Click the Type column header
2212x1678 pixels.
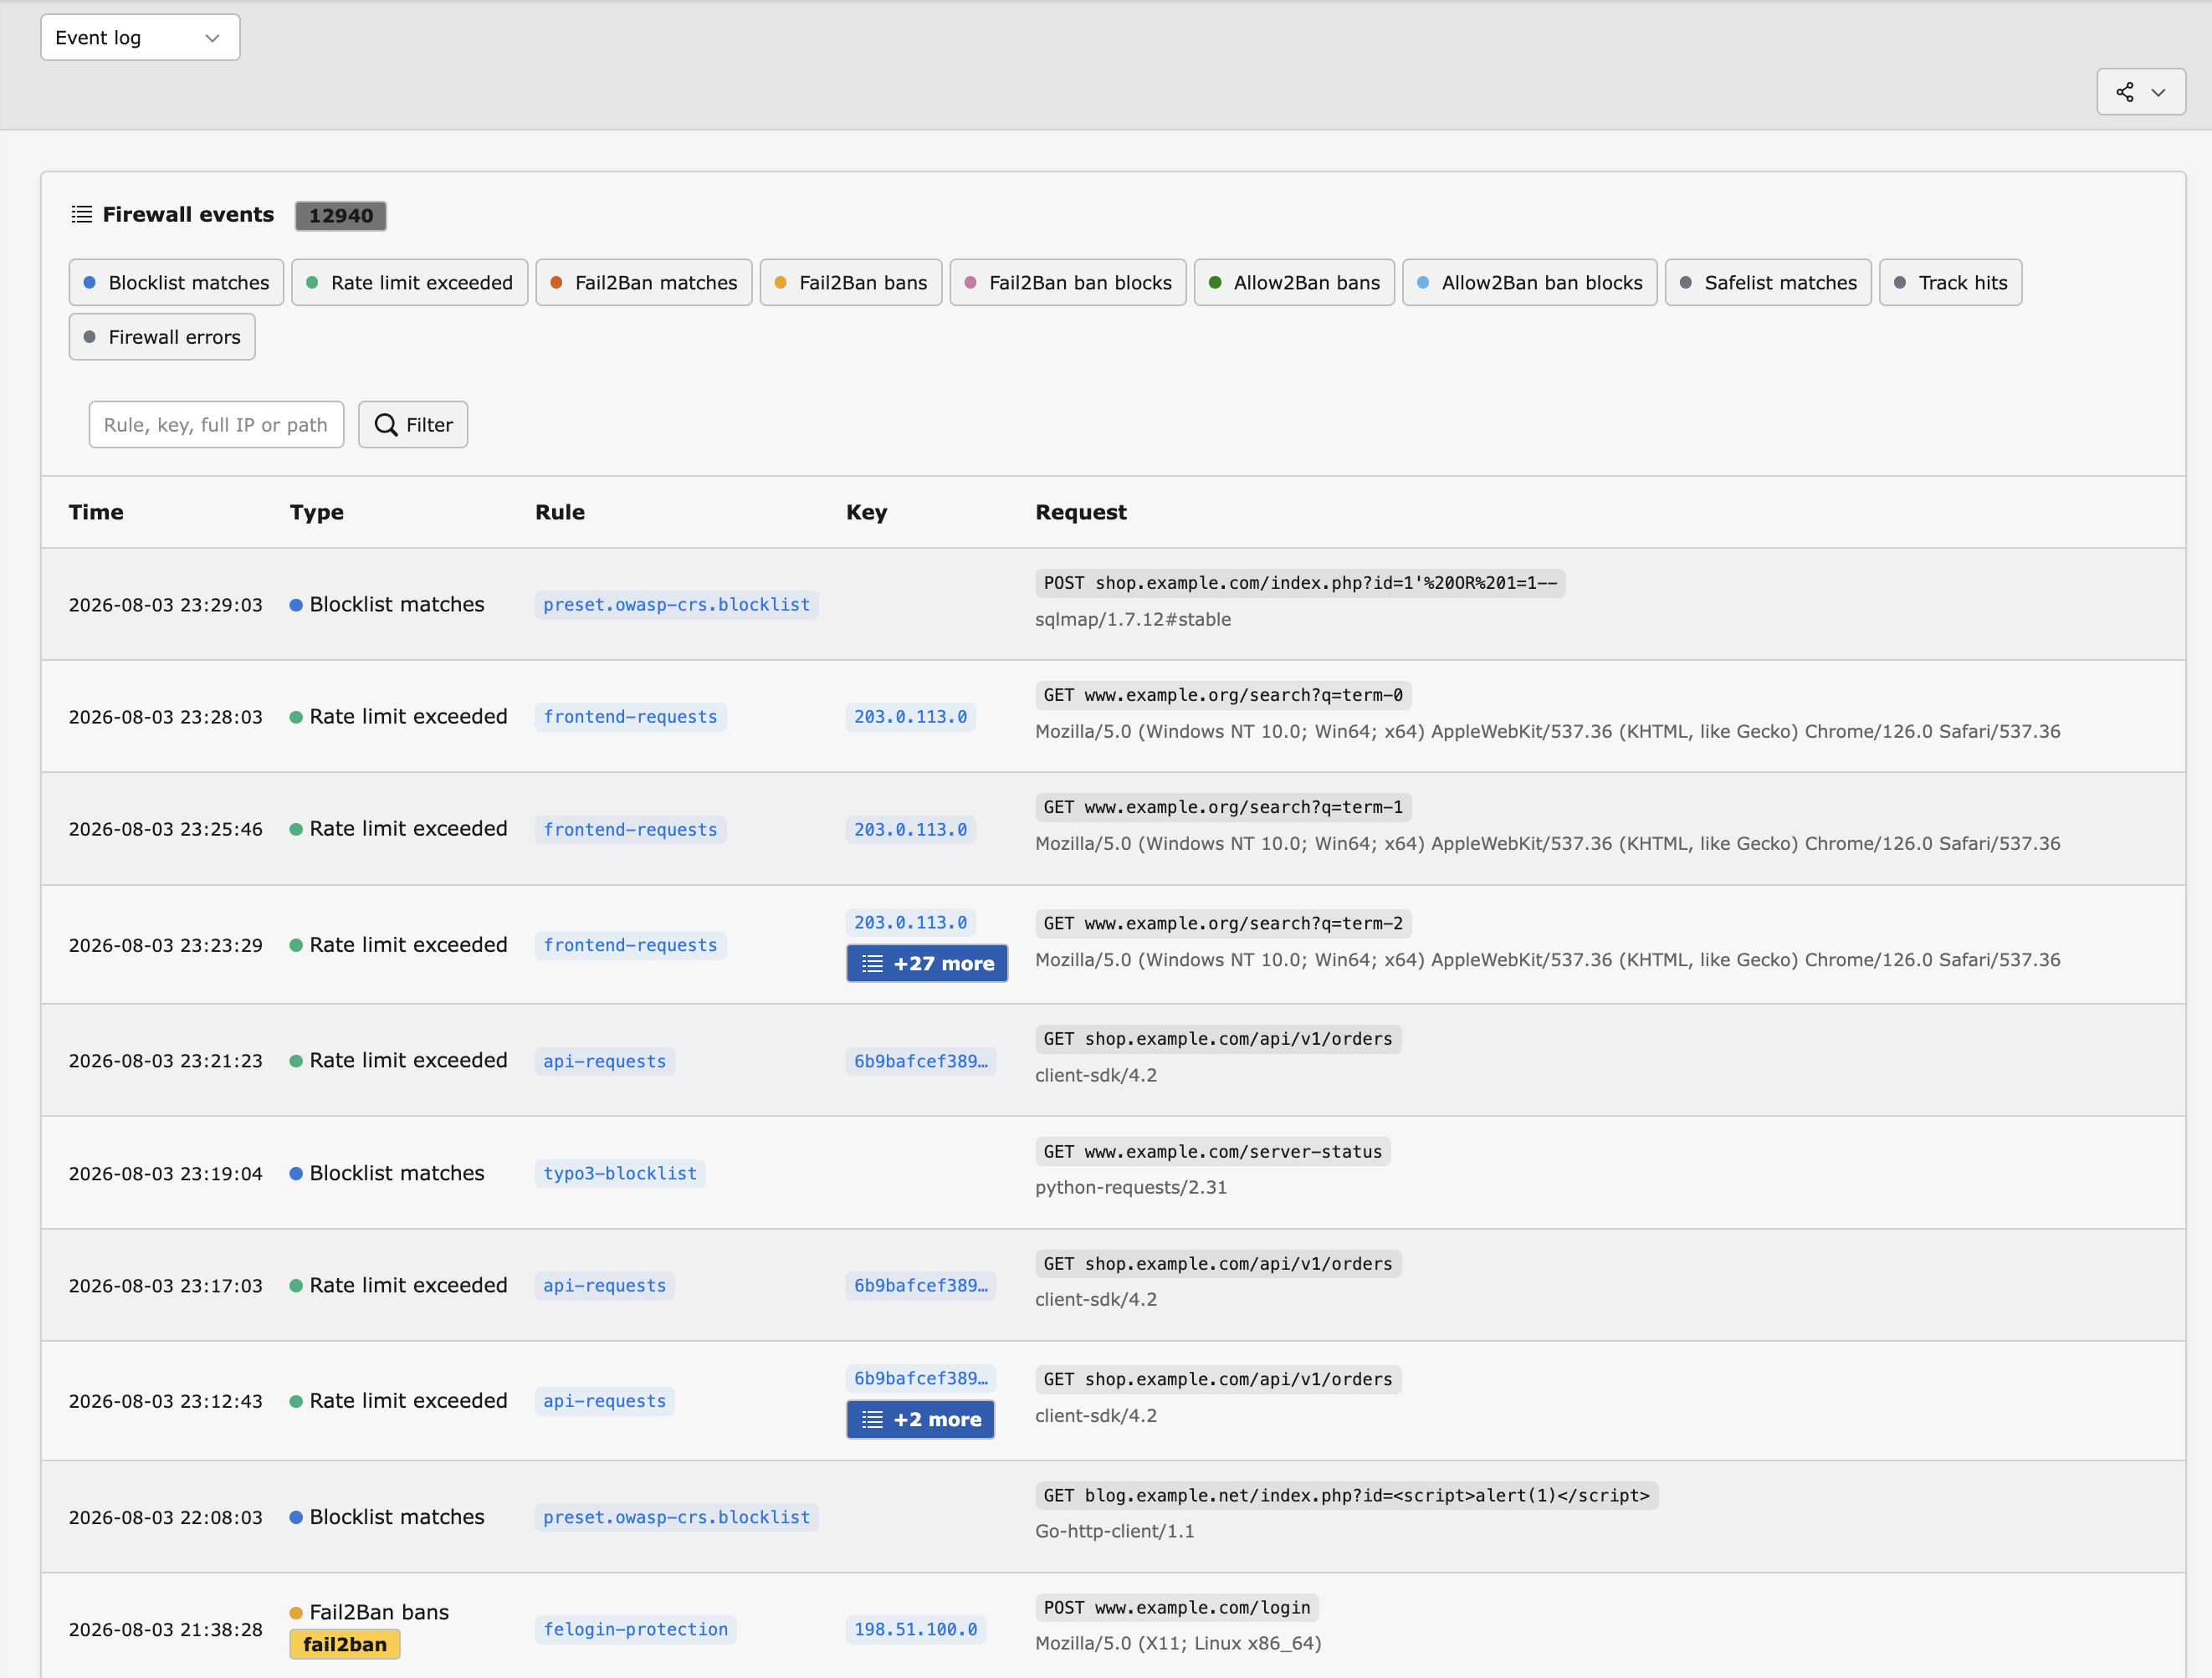pos(317,512)
